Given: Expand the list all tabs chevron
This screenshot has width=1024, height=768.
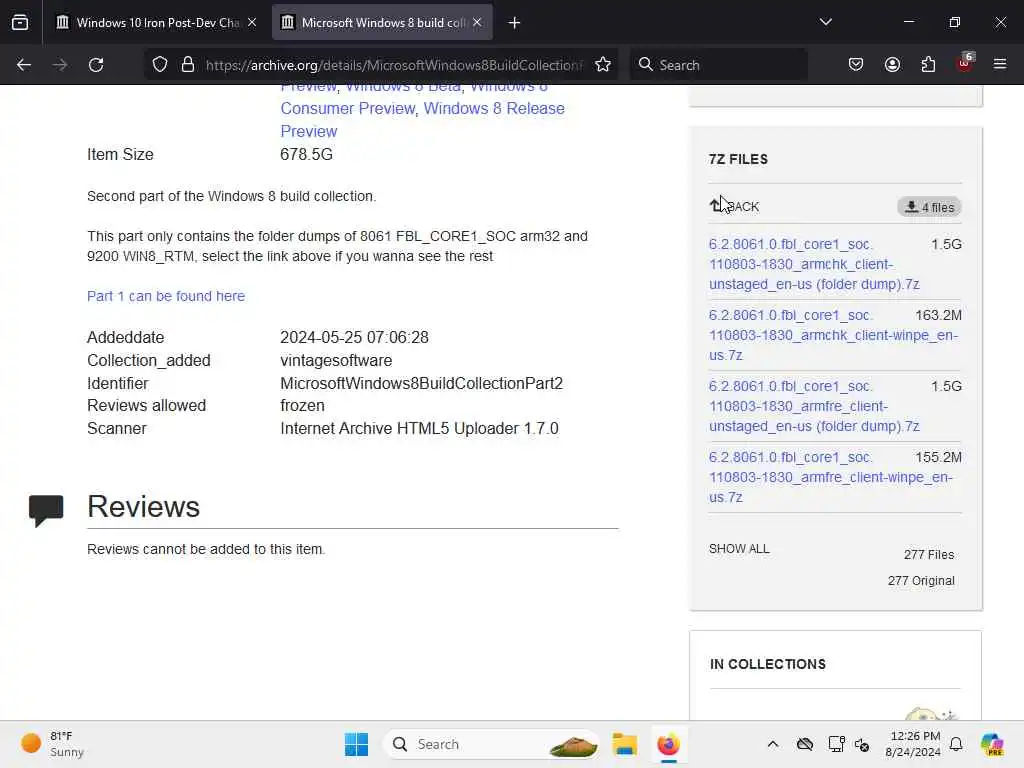Looking at the screenshot, I should [x=825, y=22].
